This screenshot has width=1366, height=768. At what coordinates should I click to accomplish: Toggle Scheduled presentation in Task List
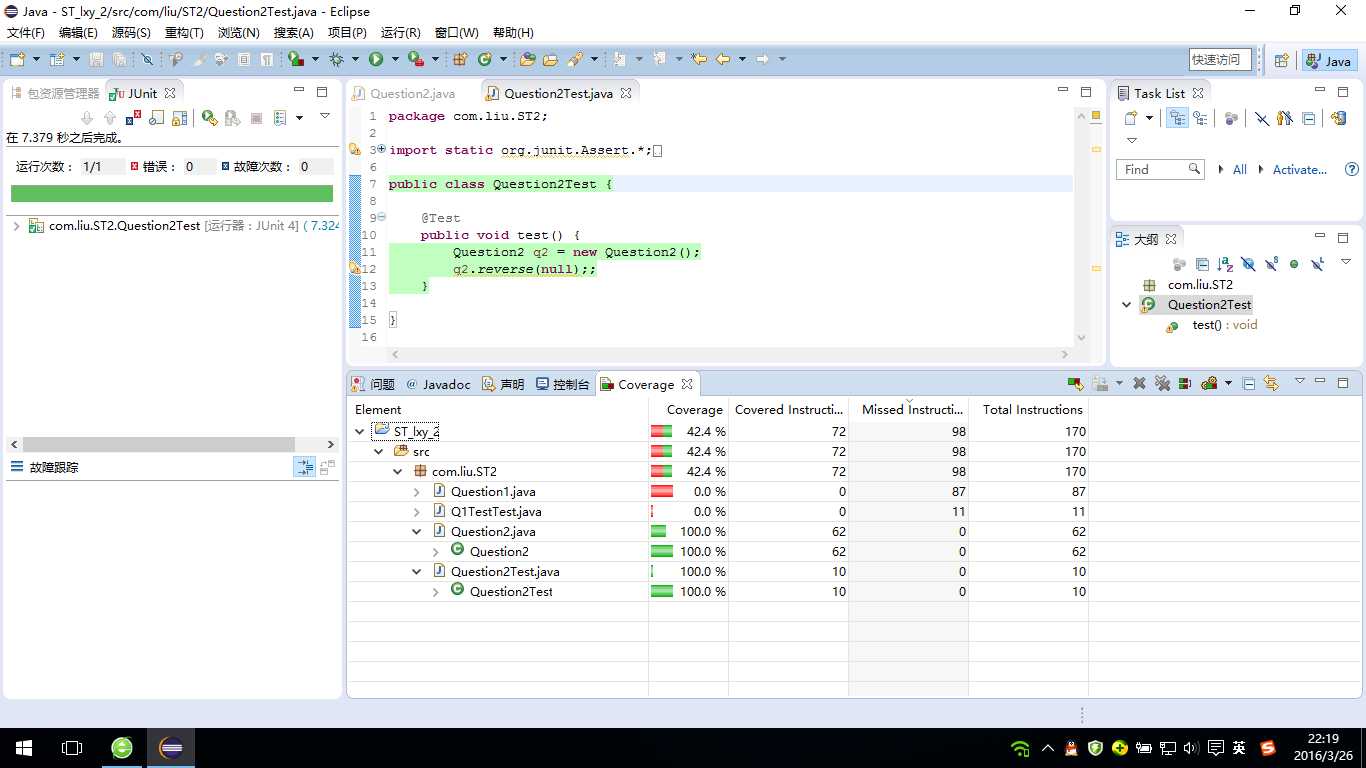[x=1200, y=118]
